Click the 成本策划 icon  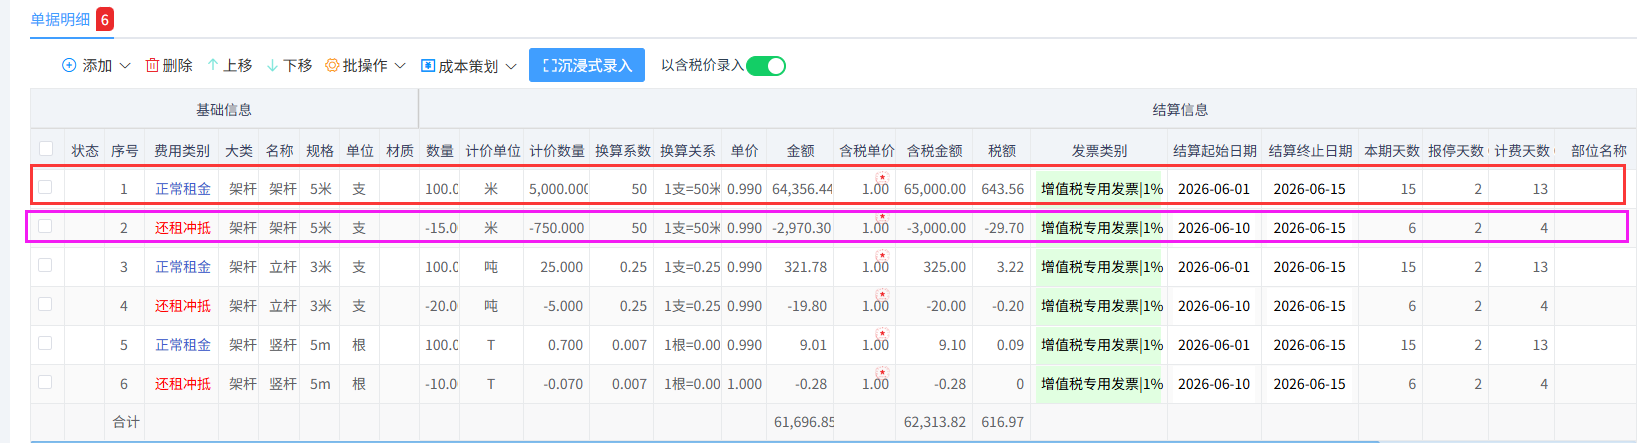click(x=428, y=65)
